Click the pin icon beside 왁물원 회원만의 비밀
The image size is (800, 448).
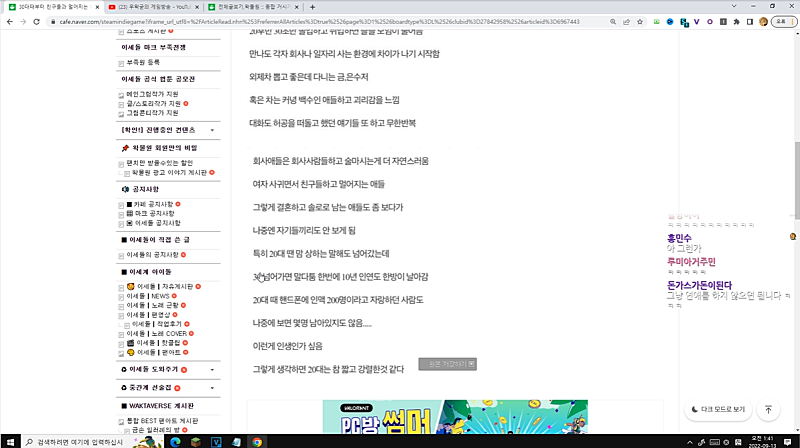(x=125, y=148)
